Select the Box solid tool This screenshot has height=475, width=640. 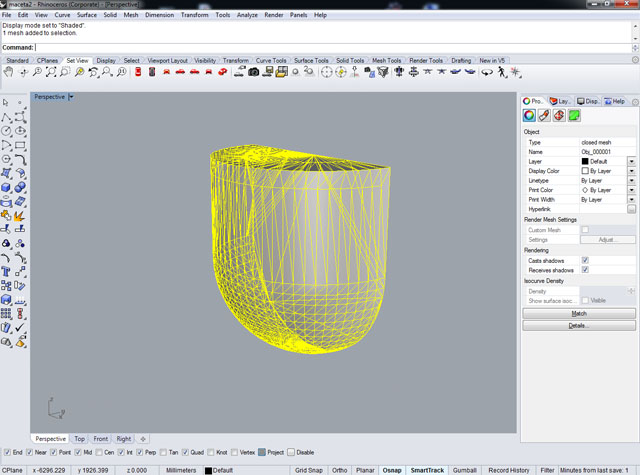pyautogui.click(x=6, y=187)
